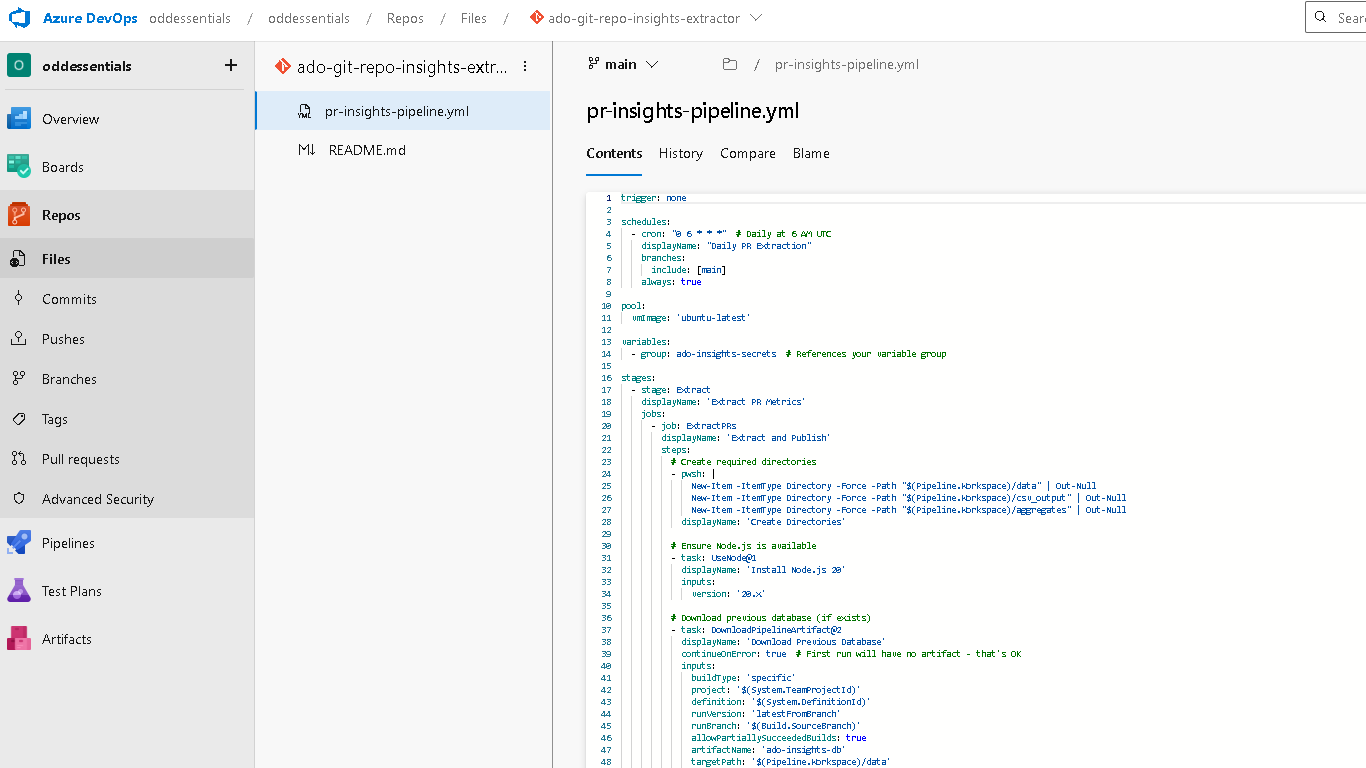Click the 'task: DownloadPipelineArtifact@2' code line

[757, 630]
